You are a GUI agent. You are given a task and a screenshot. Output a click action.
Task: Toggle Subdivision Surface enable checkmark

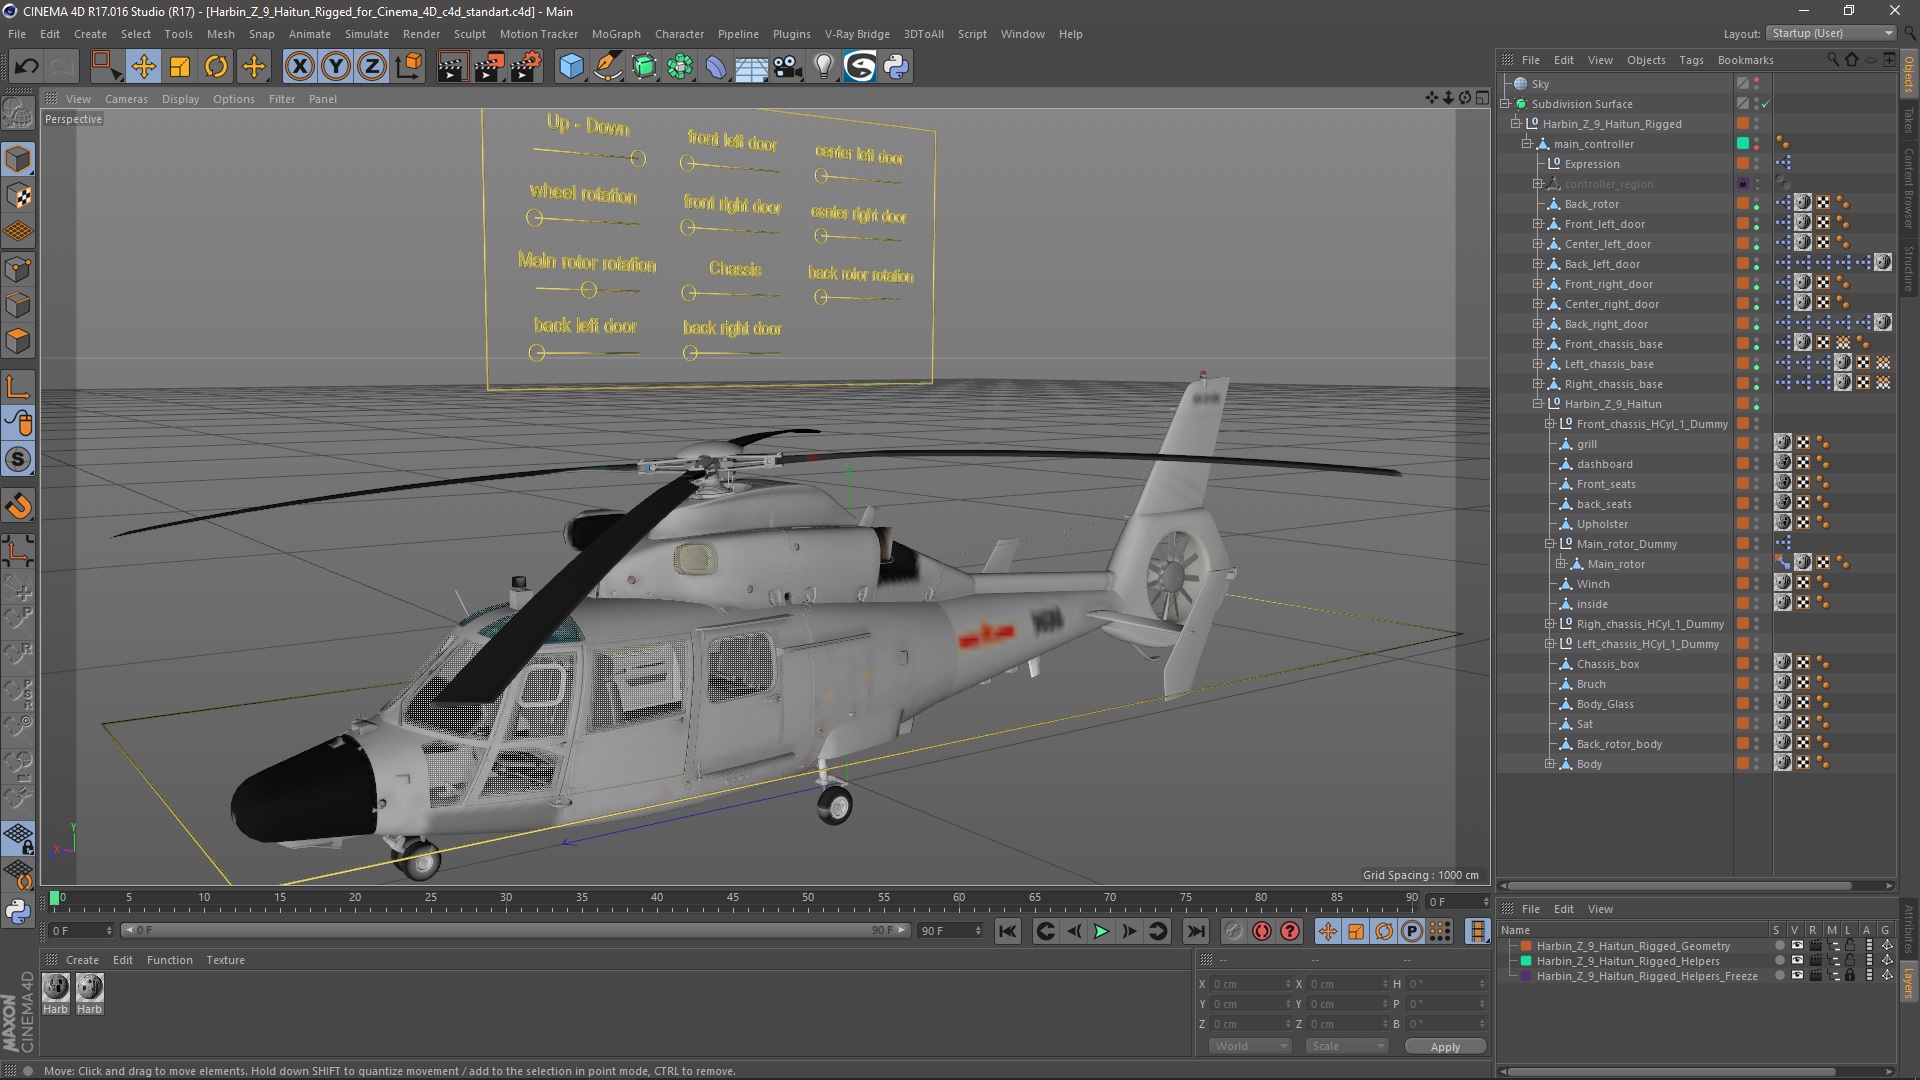[1765, 104]
